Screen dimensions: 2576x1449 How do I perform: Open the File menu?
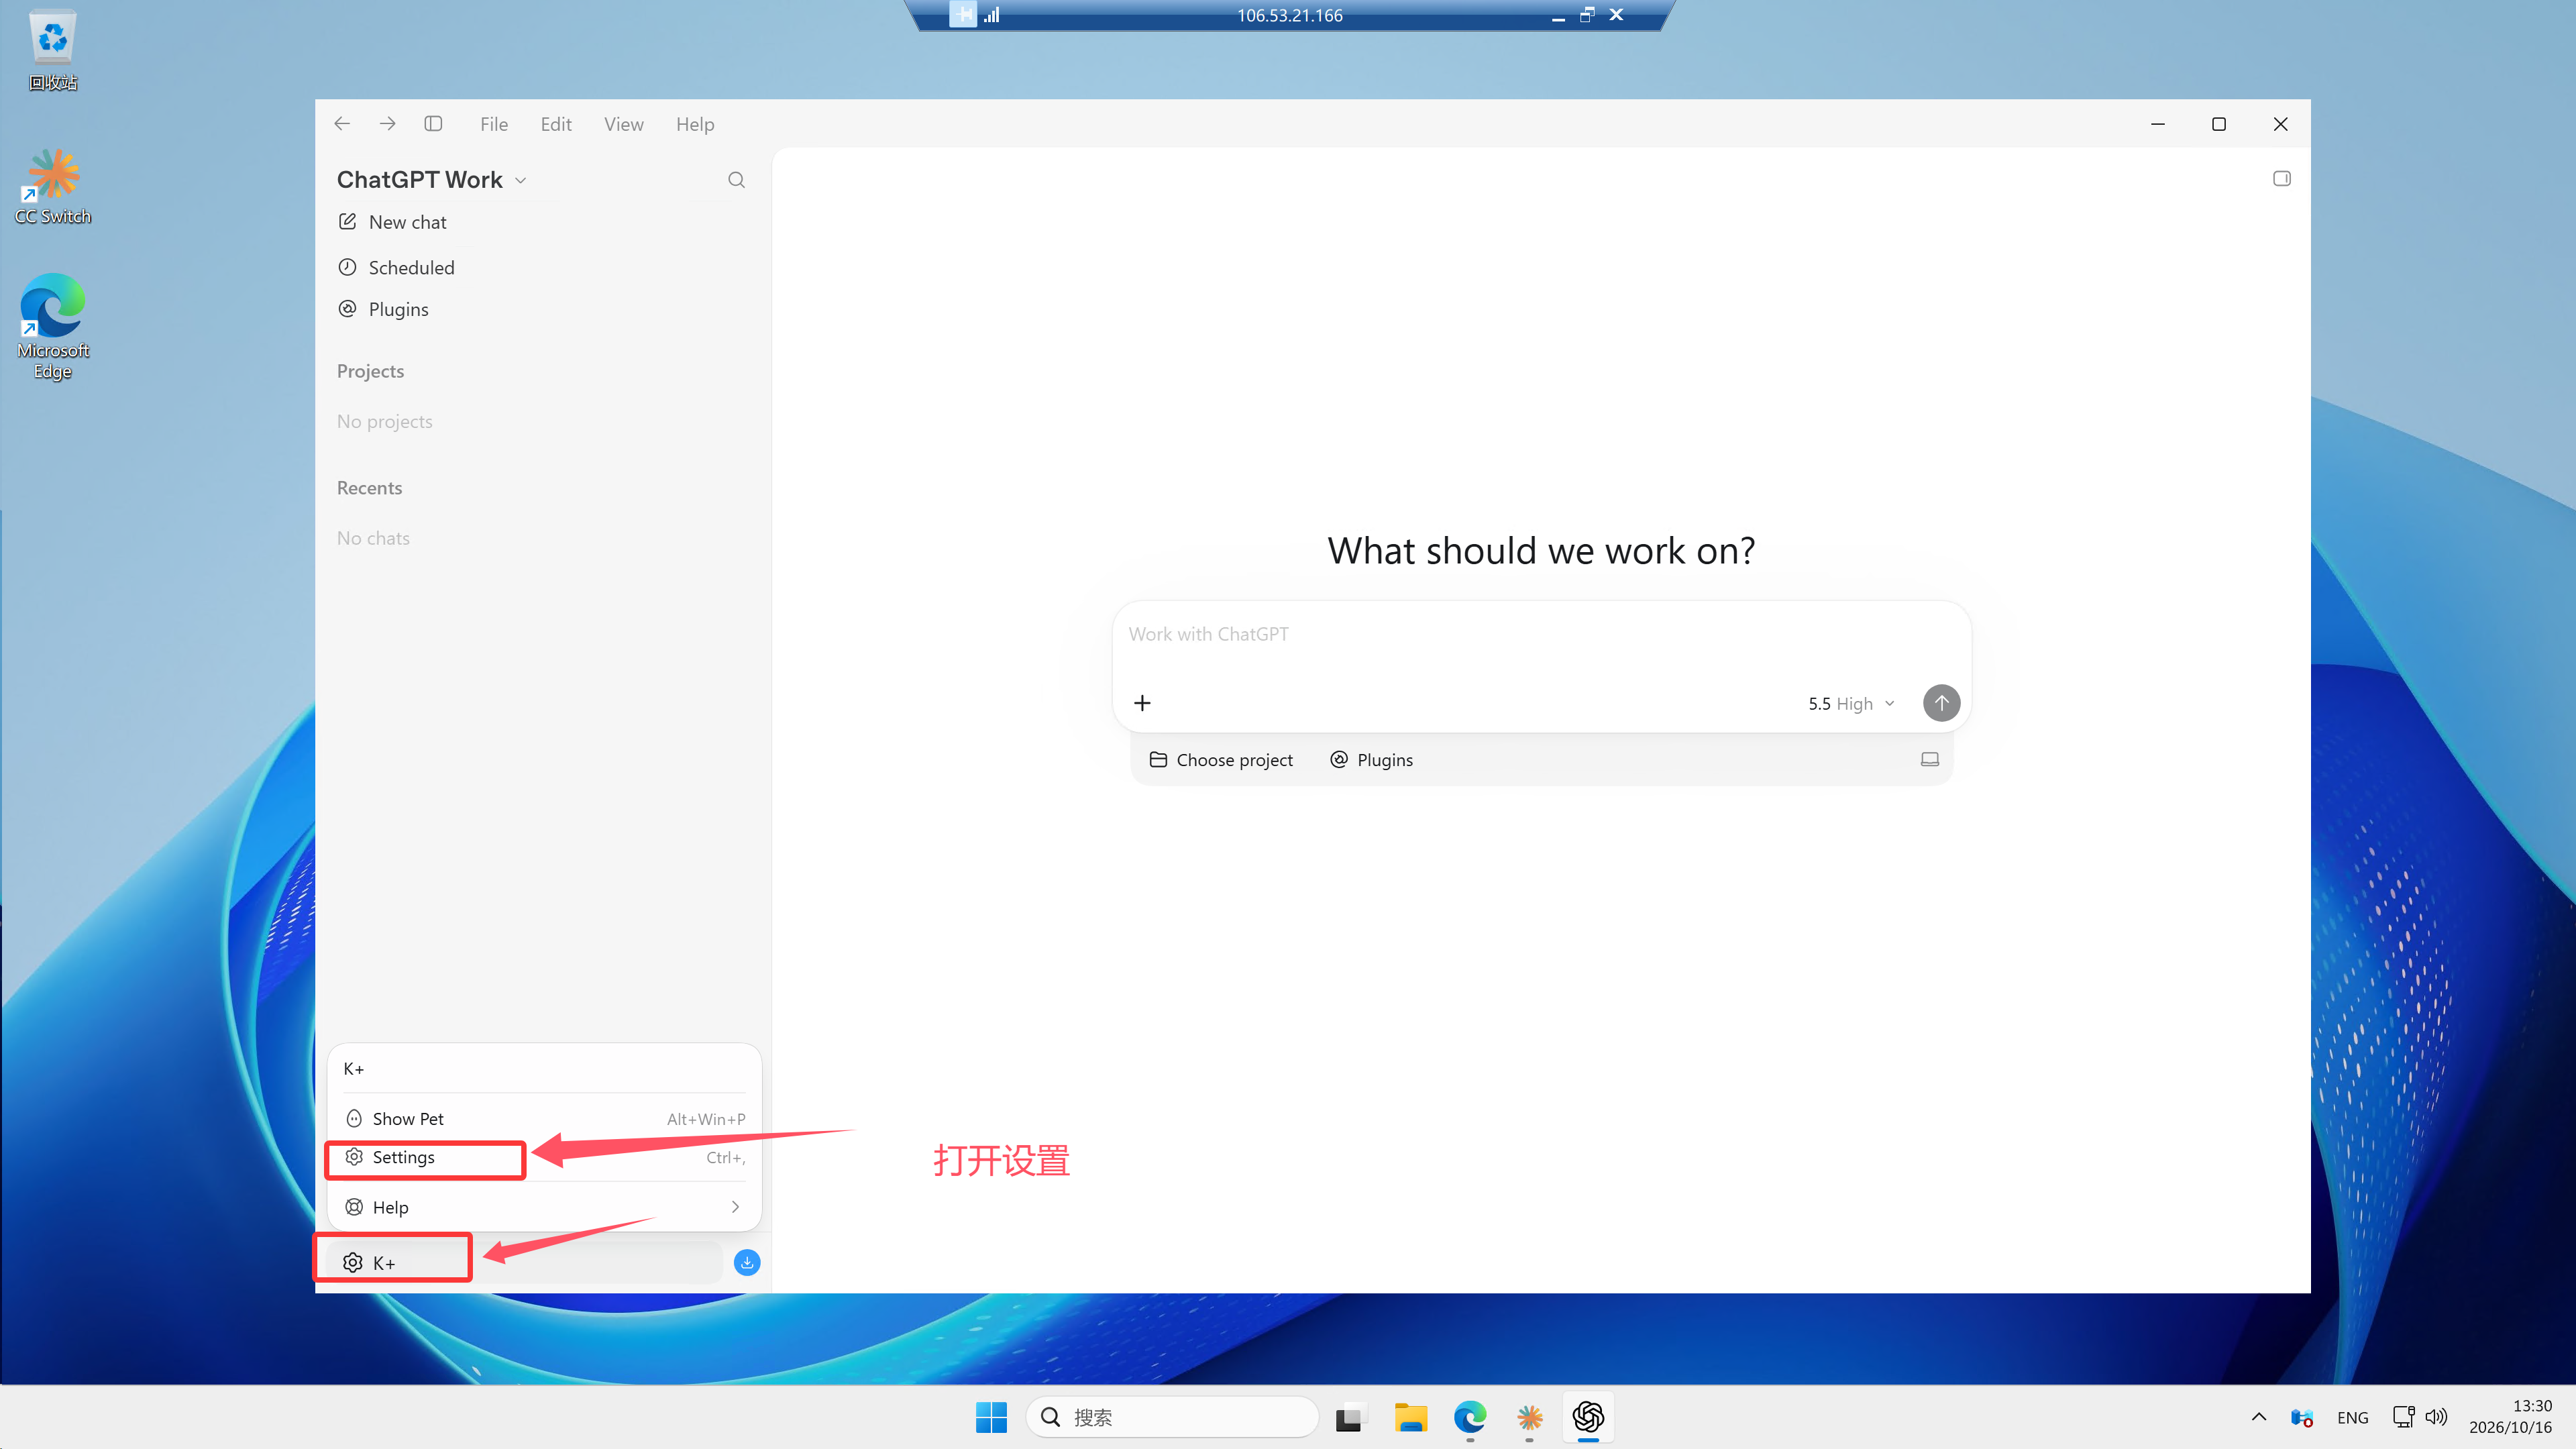pyautogui.click(x=494, y=124)
